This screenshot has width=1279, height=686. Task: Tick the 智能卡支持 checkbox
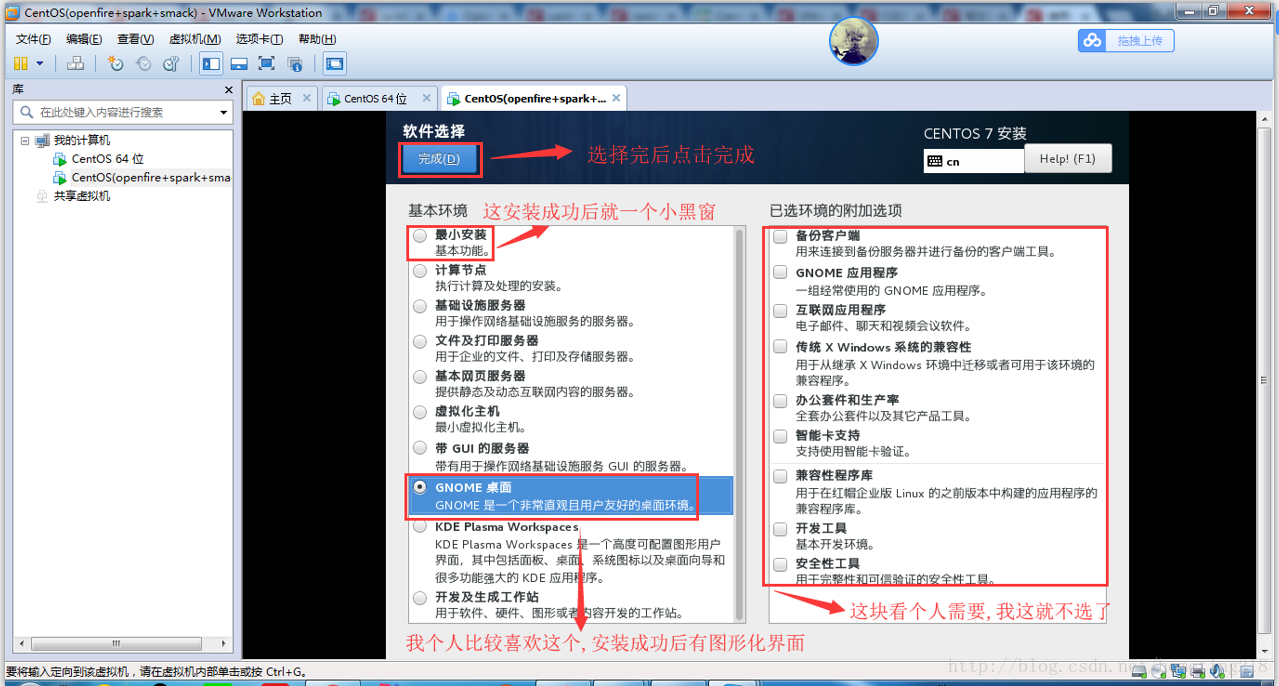(x=780, y=436)
